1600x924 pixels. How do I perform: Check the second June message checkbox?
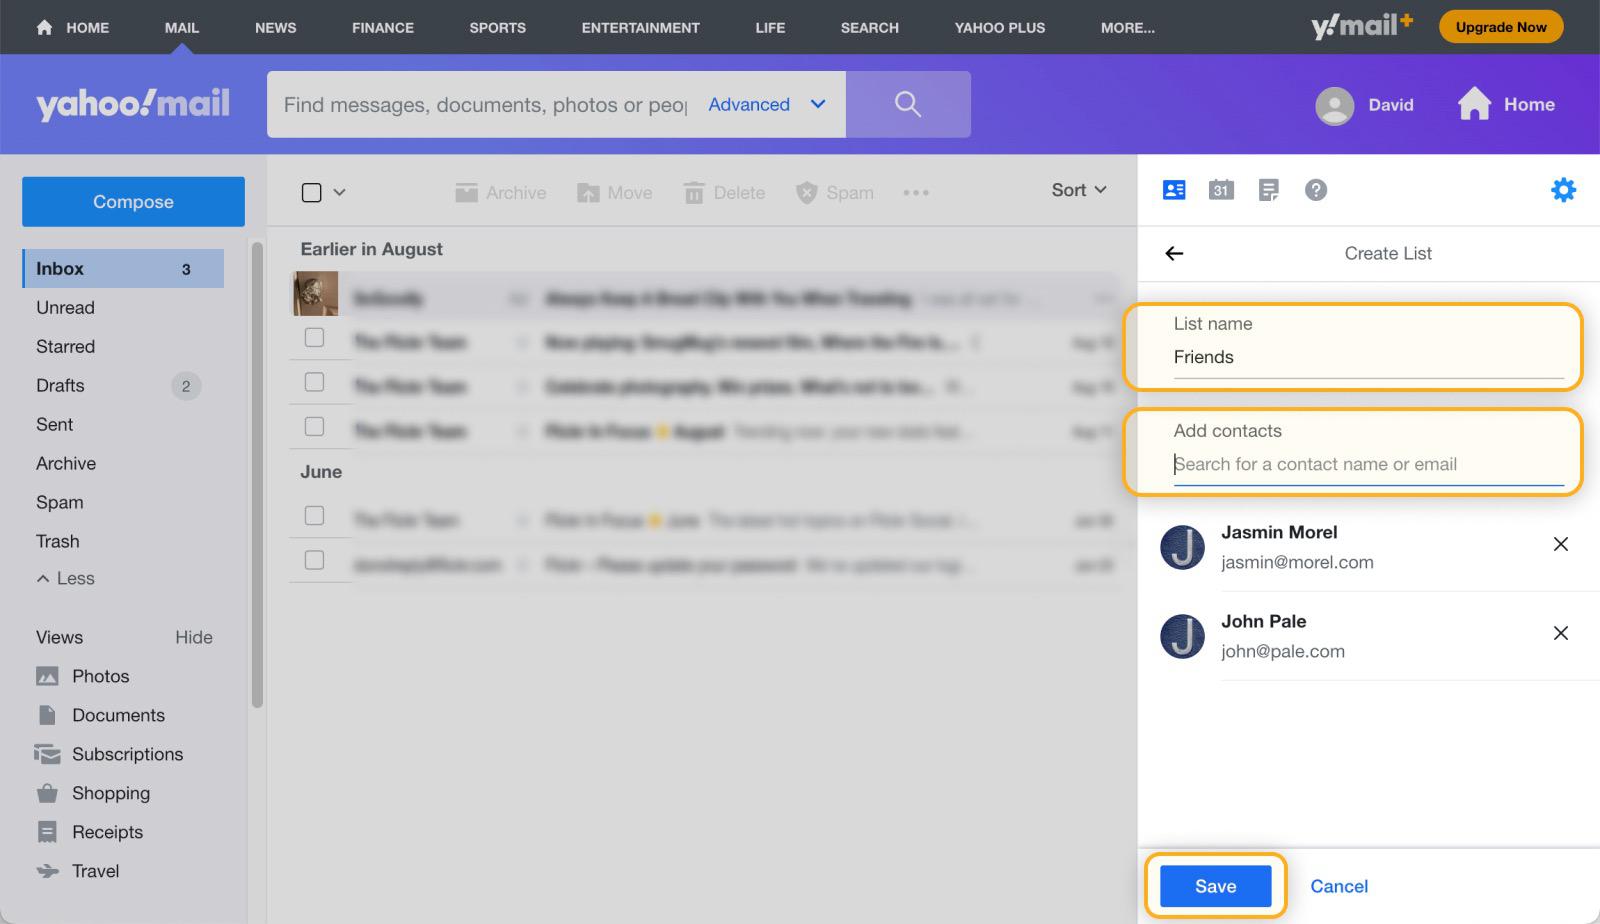pos(314,560)
